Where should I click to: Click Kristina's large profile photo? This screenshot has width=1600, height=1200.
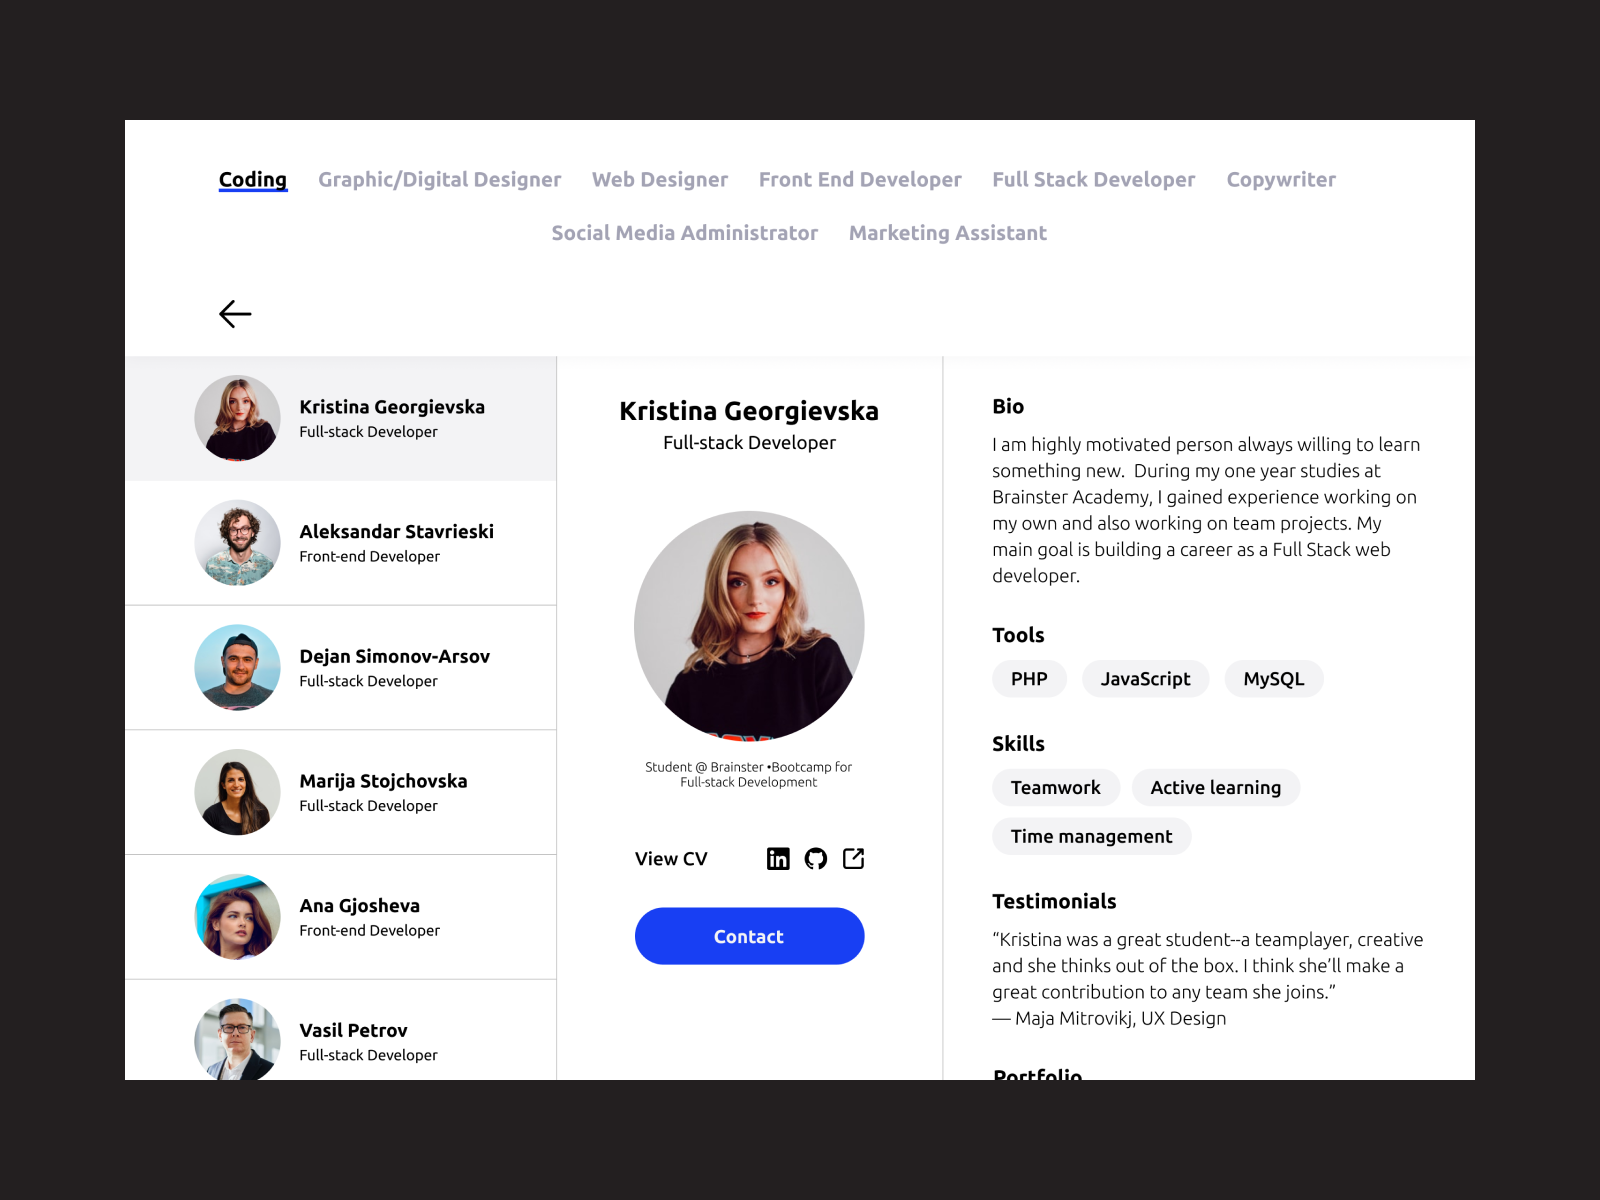click(749, 626)
